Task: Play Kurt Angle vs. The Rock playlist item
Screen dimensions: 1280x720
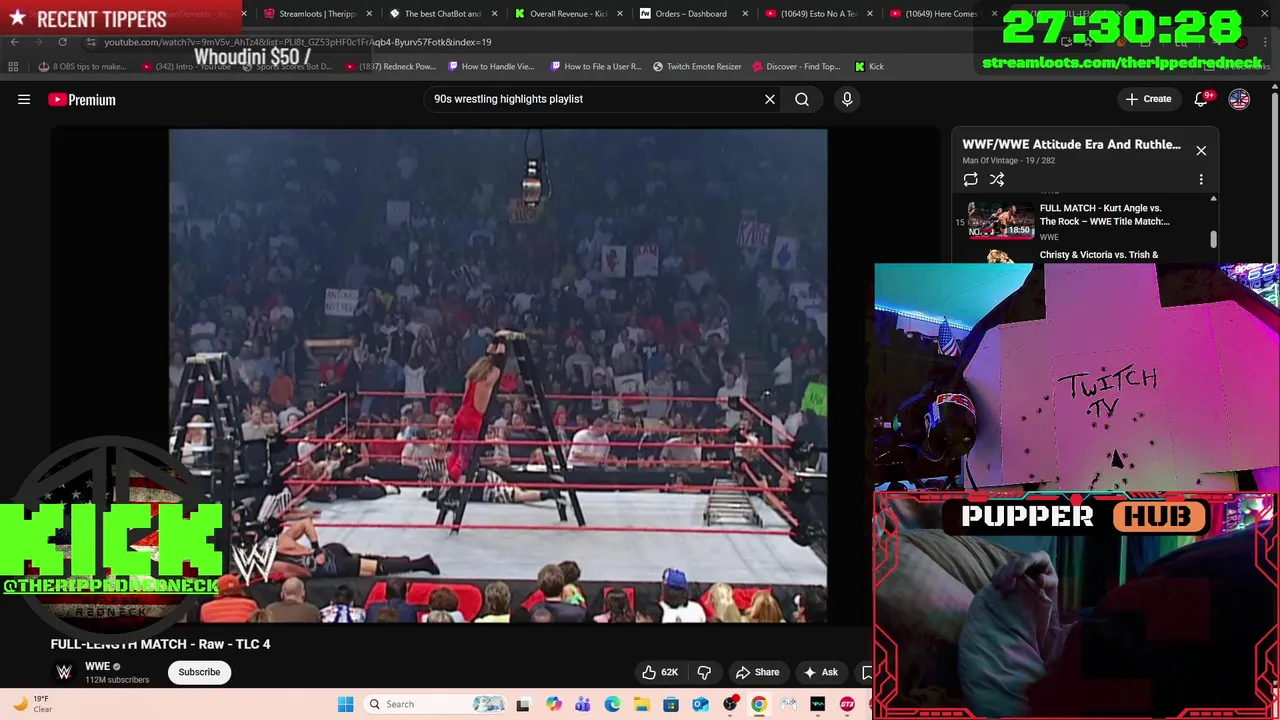Action: click(1104, 215)
